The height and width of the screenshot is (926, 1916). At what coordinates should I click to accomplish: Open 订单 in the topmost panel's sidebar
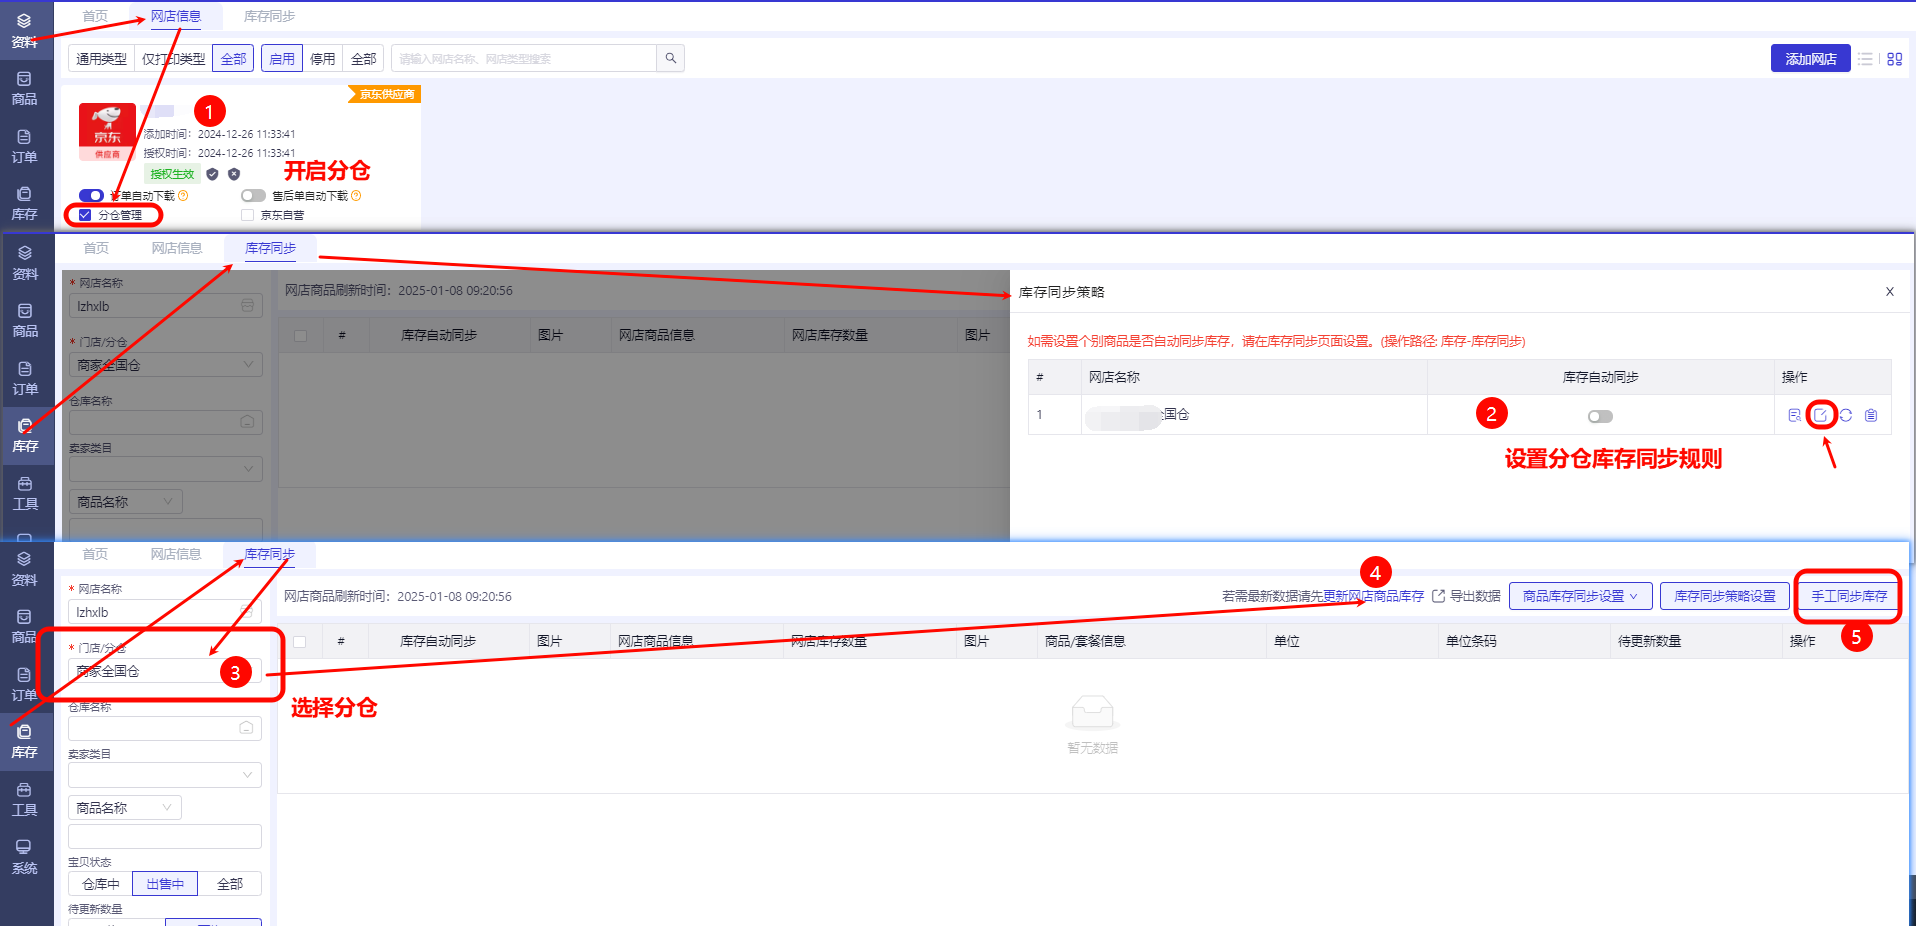24,146
